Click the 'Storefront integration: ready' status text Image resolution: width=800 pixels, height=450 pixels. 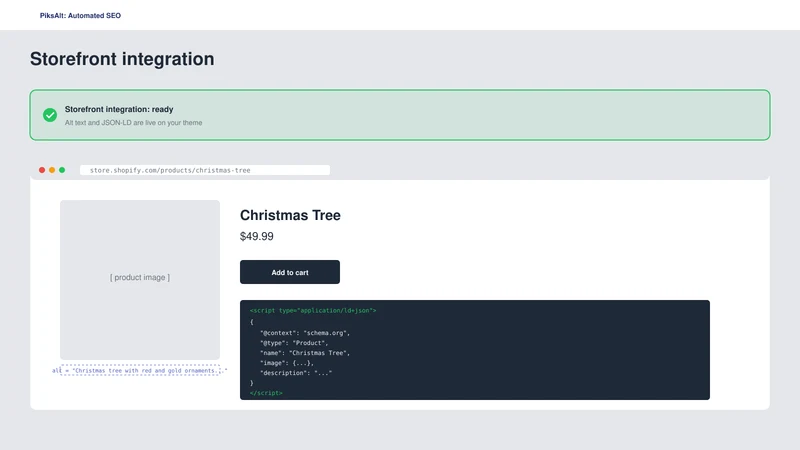click(x=119, y=109)
